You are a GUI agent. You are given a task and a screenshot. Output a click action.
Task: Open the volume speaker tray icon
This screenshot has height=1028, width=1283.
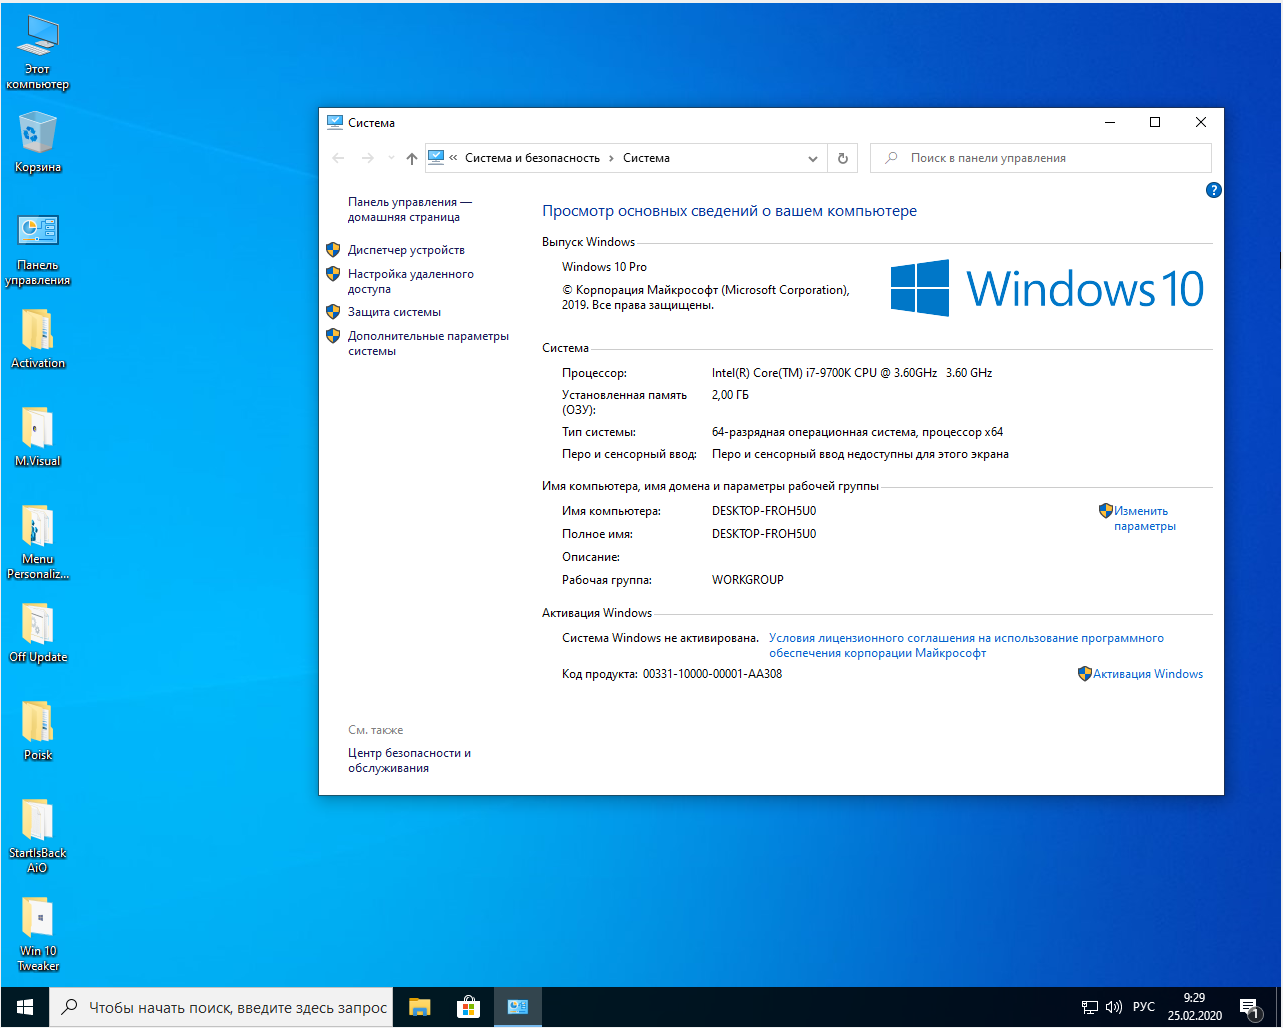point(1114,1007)
